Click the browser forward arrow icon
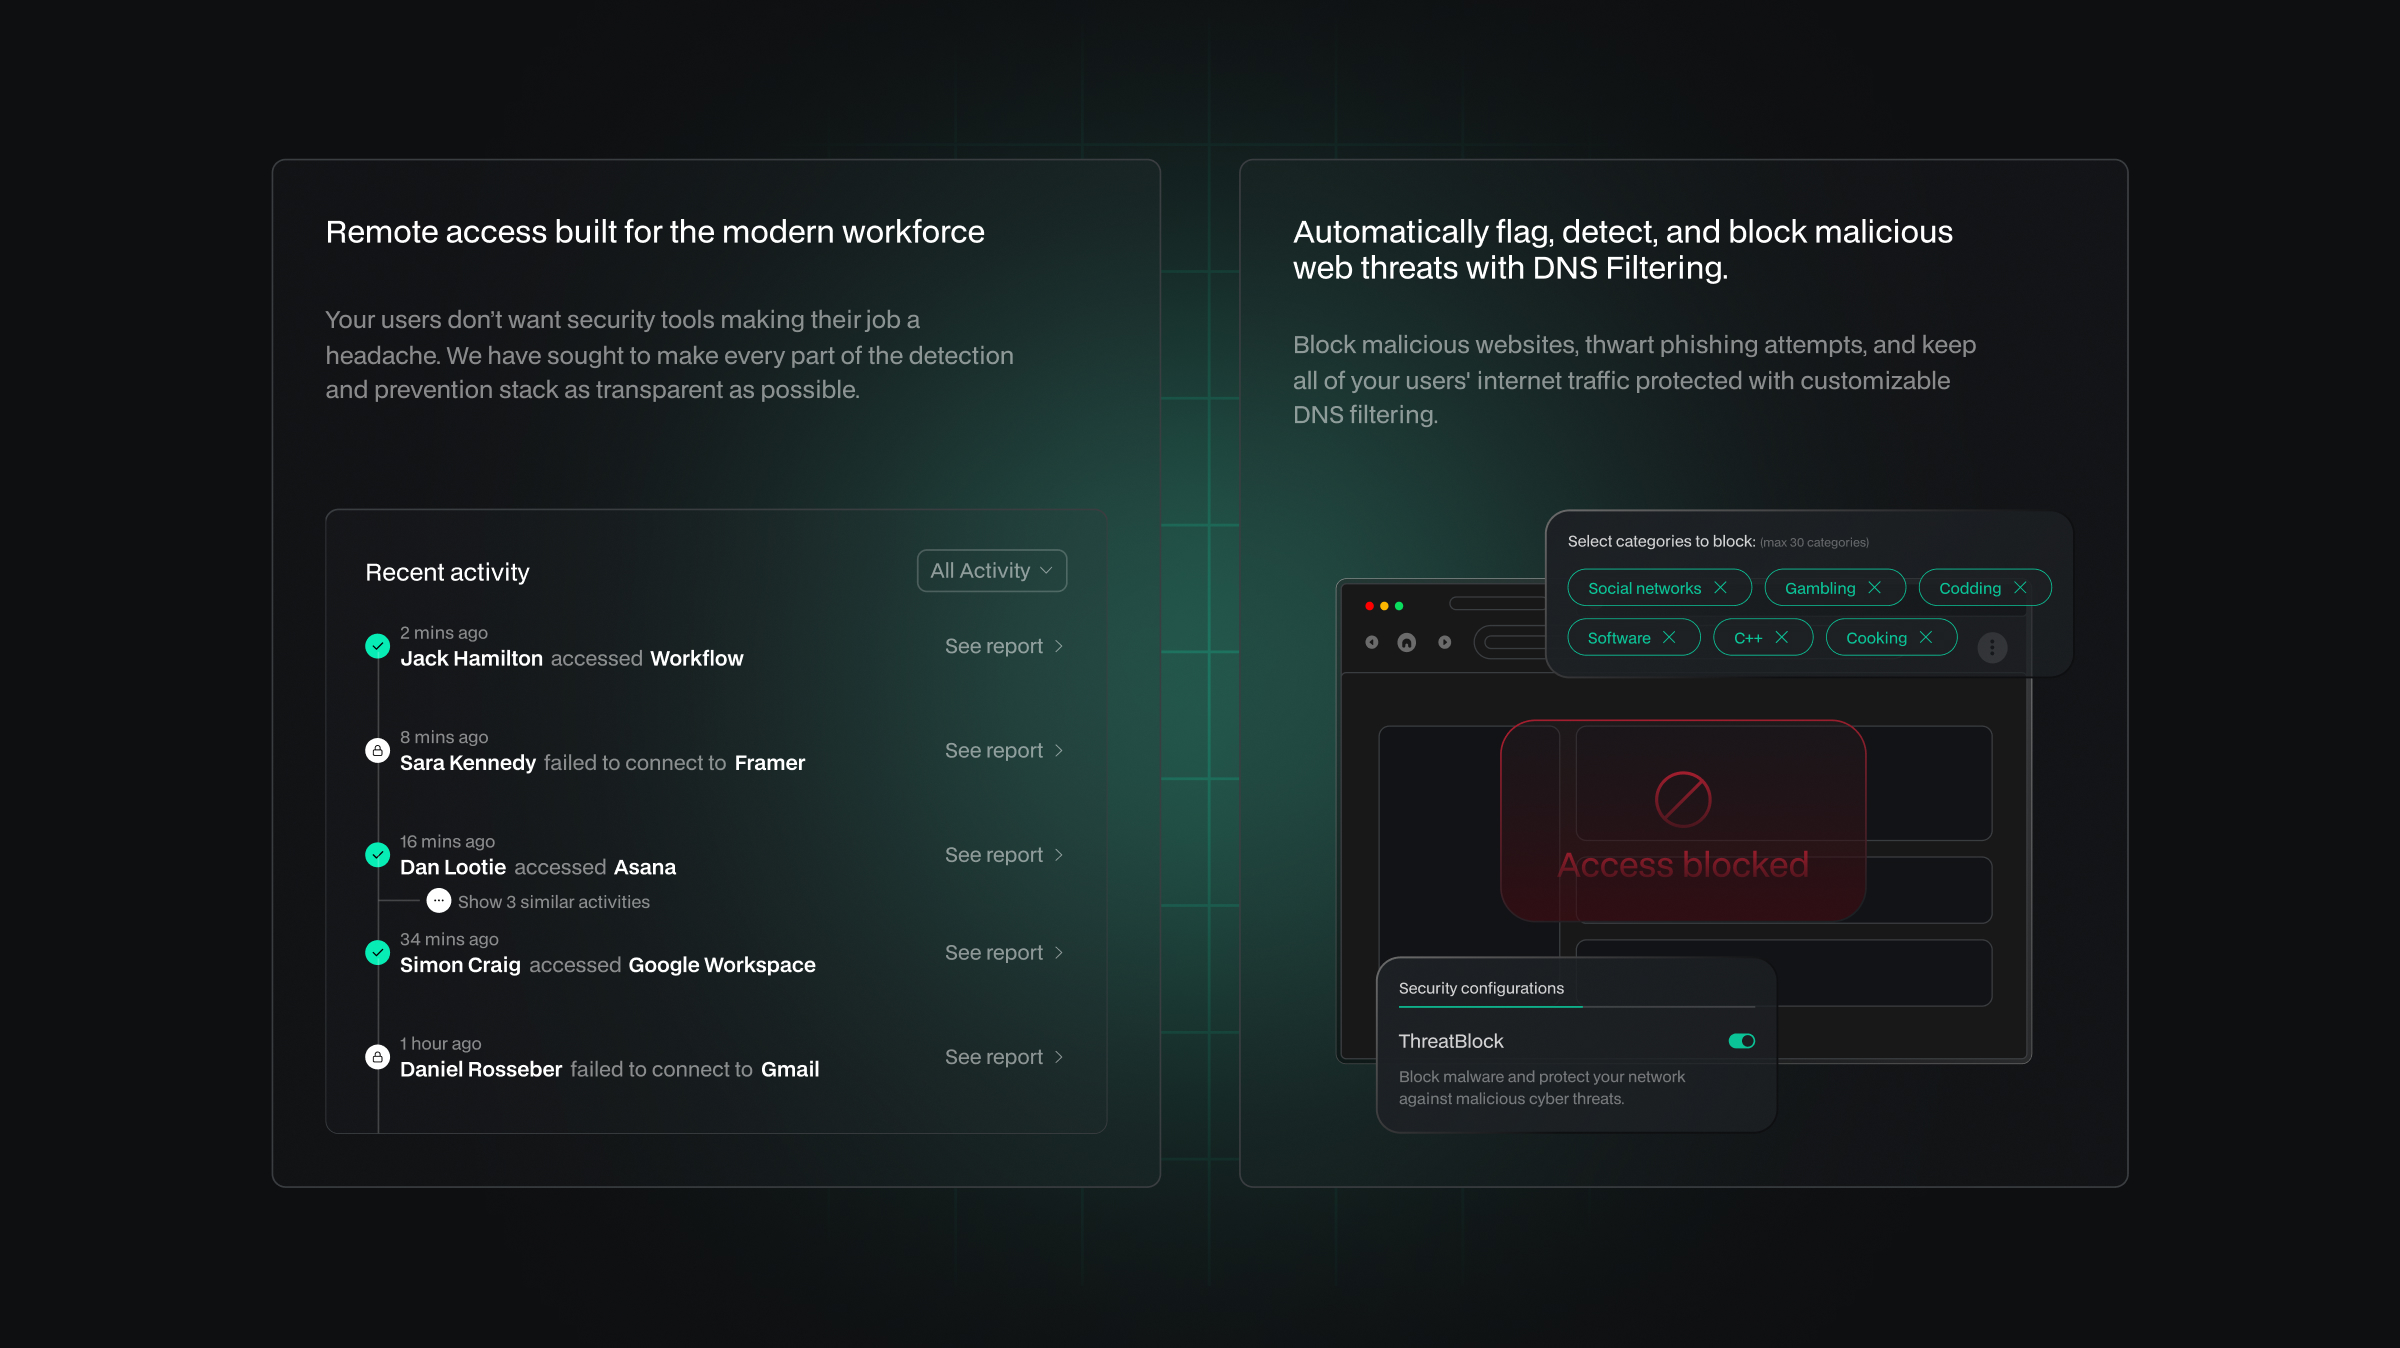The width and height of the screenshot is (2400, 1348). click(x=1444, y=642)
